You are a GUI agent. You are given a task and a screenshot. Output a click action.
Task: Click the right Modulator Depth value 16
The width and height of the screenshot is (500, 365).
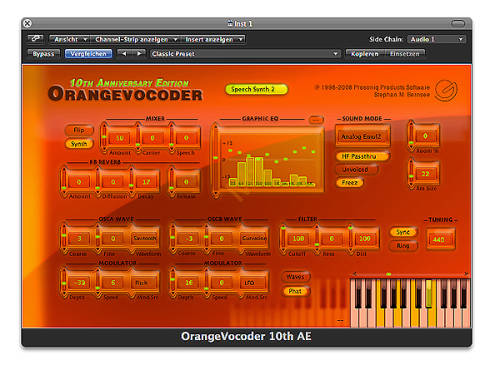[x=189, y=283]
